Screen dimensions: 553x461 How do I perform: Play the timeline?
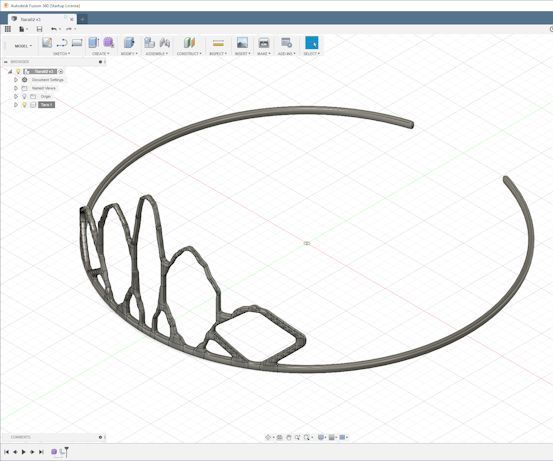click(23, 451)
